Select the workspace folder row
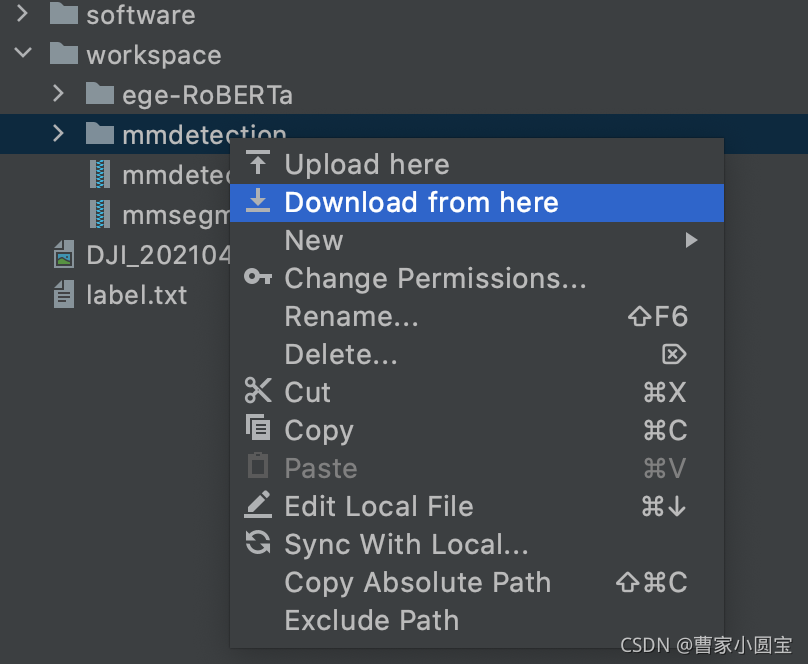The height and width of the screenshot is (664, 808). [404, 54]
